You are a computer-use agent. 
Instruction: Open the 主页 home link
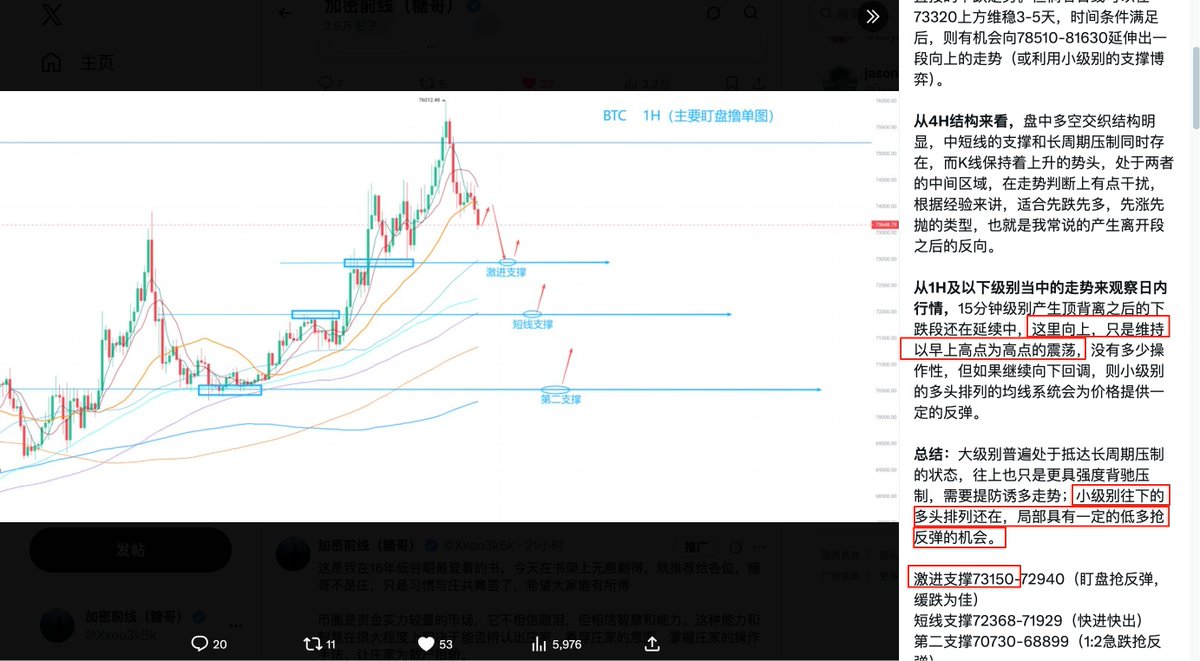tap(98, 62)
